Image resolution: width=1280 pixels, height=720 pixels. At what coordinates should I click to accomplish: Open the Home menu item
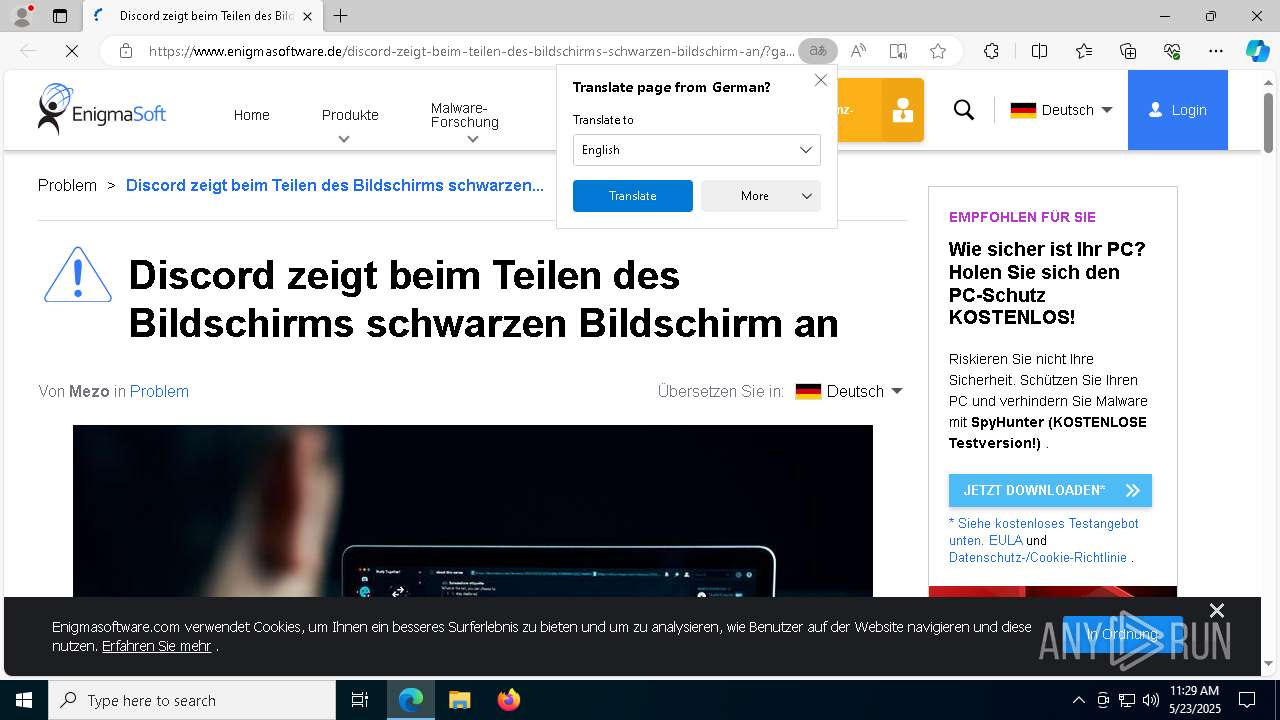click(x=252, y=115)
